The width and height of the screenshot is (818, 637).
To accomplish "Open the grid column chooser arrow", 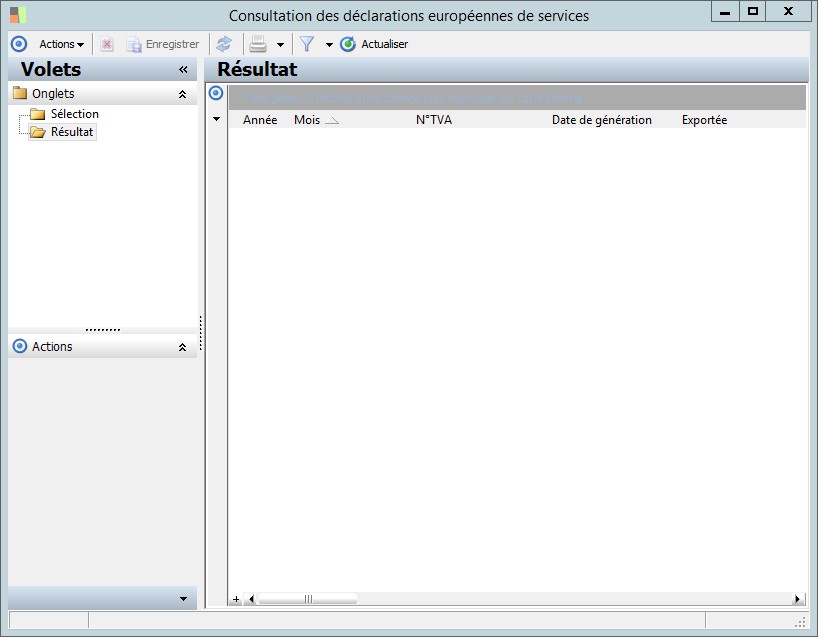I will (216, 119).
